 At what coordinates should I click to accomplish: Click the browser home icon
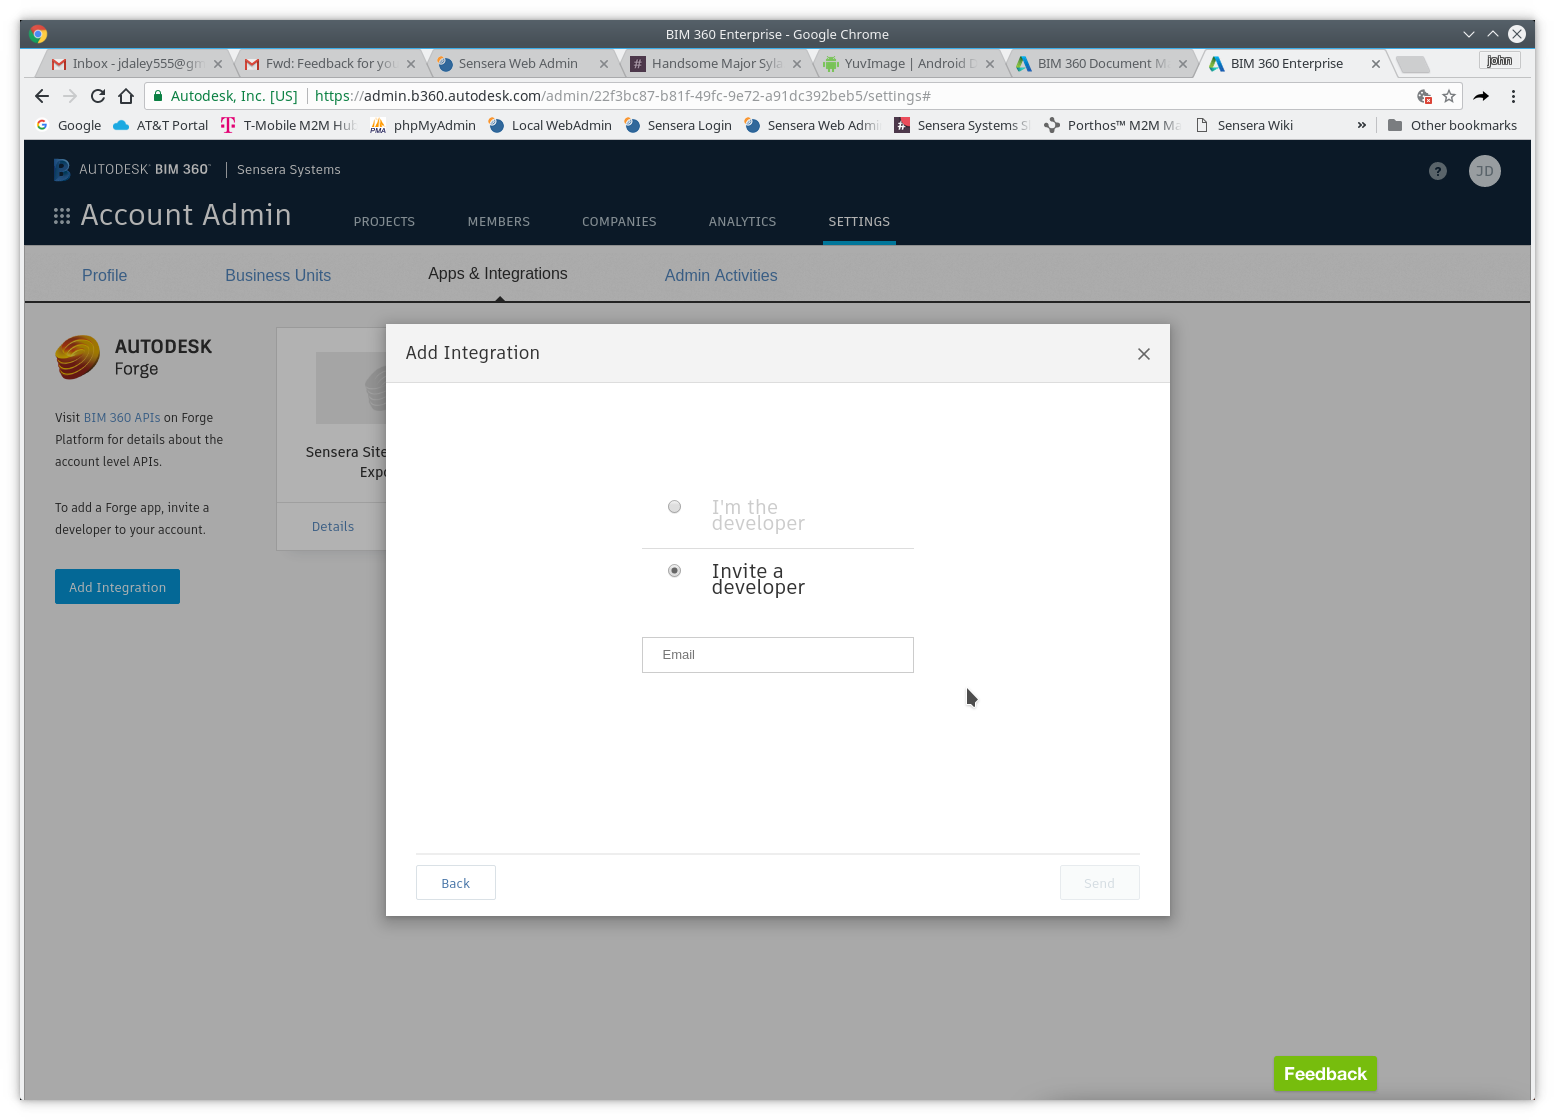(x=125, y=96)
